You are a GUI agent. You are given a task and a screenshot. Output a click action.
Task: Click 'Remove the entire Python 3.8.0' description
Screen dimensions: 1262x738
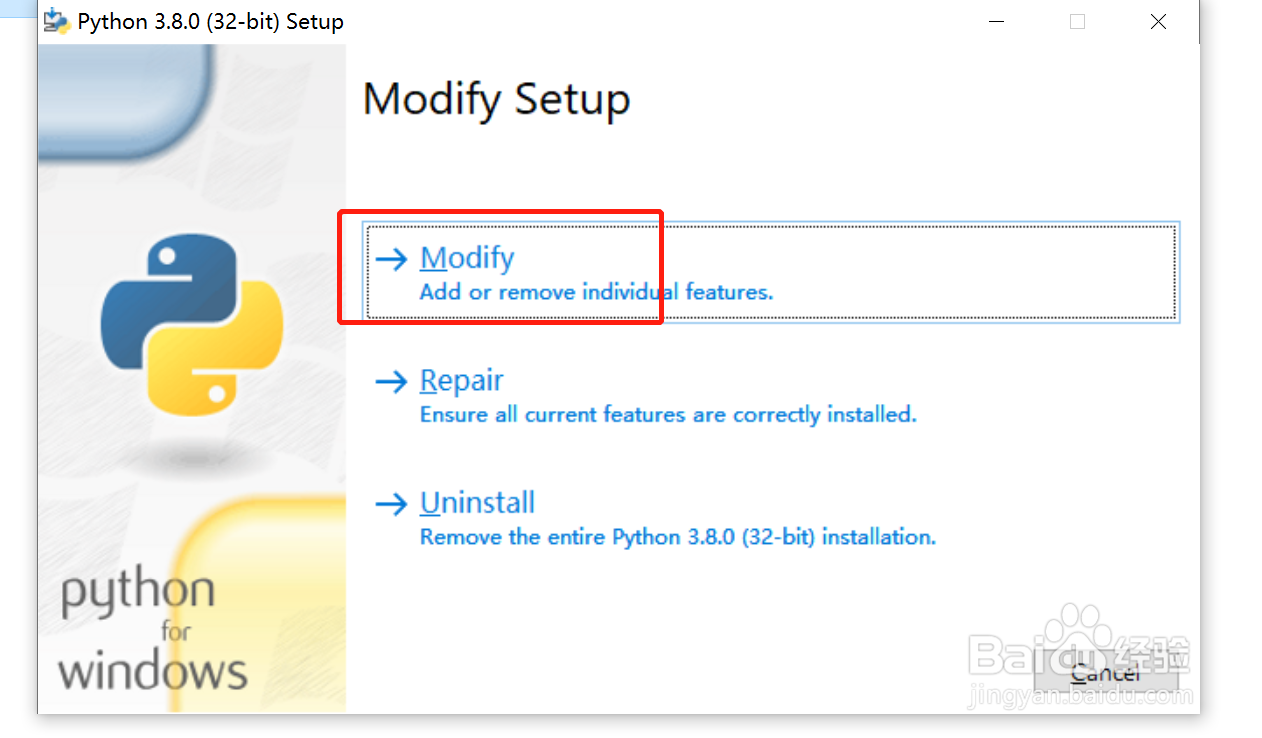[x=678, y=537]
